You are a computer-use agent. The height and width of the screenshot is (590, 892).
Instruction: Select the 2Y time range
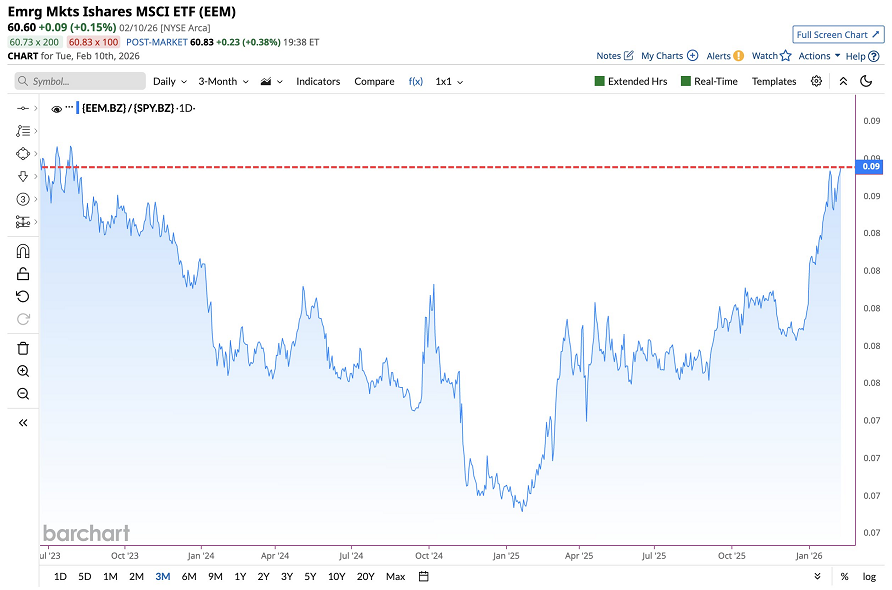263,576
